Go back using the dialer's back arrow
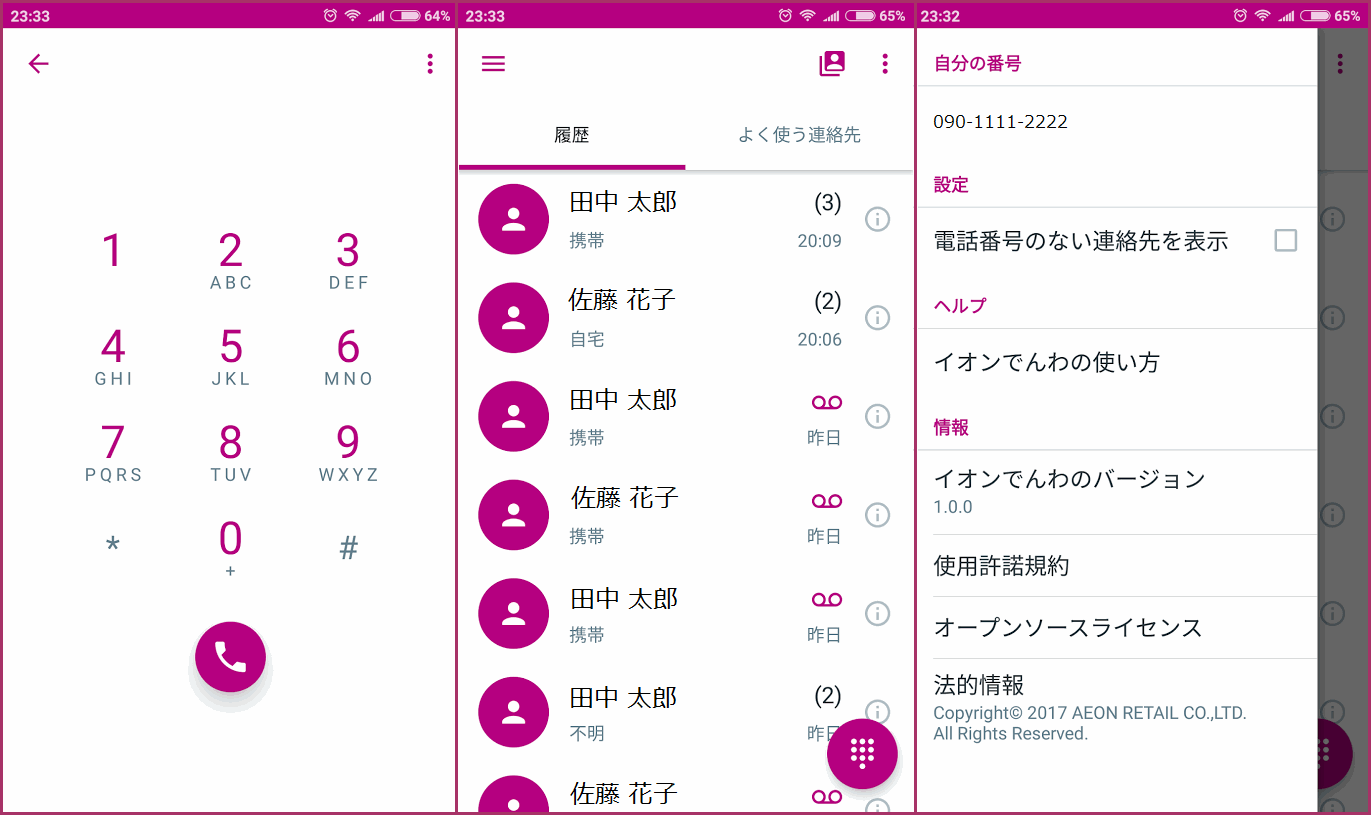The image size is (1371, 815). tap(38, 64)
